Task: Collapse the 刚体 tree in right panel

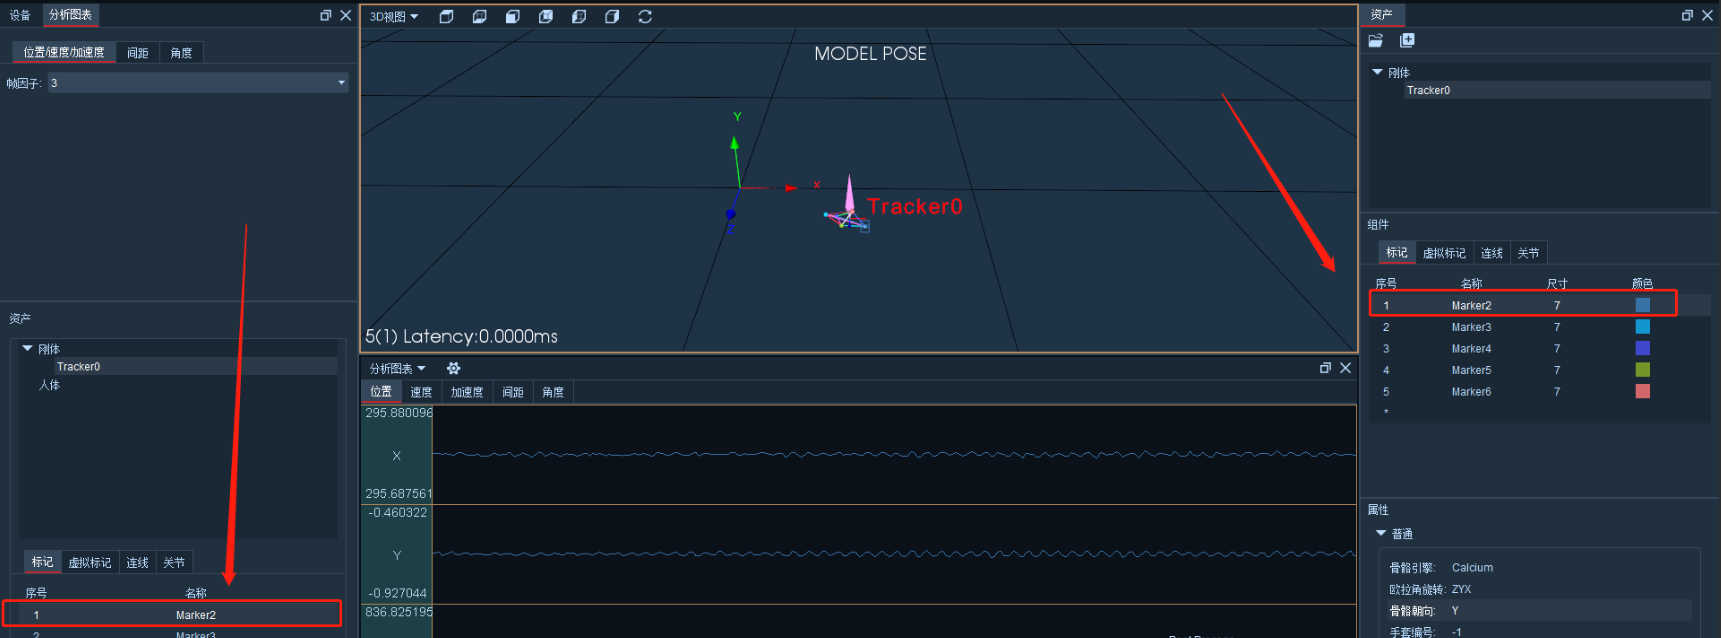Action: 1377,72
